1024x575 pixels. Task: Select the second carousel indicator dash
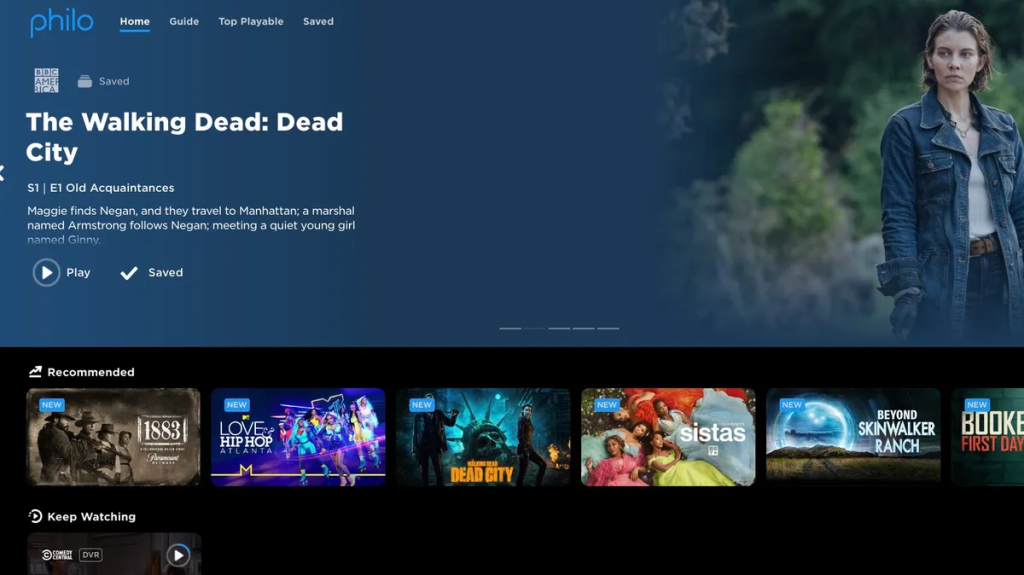(x=534, y=328)
